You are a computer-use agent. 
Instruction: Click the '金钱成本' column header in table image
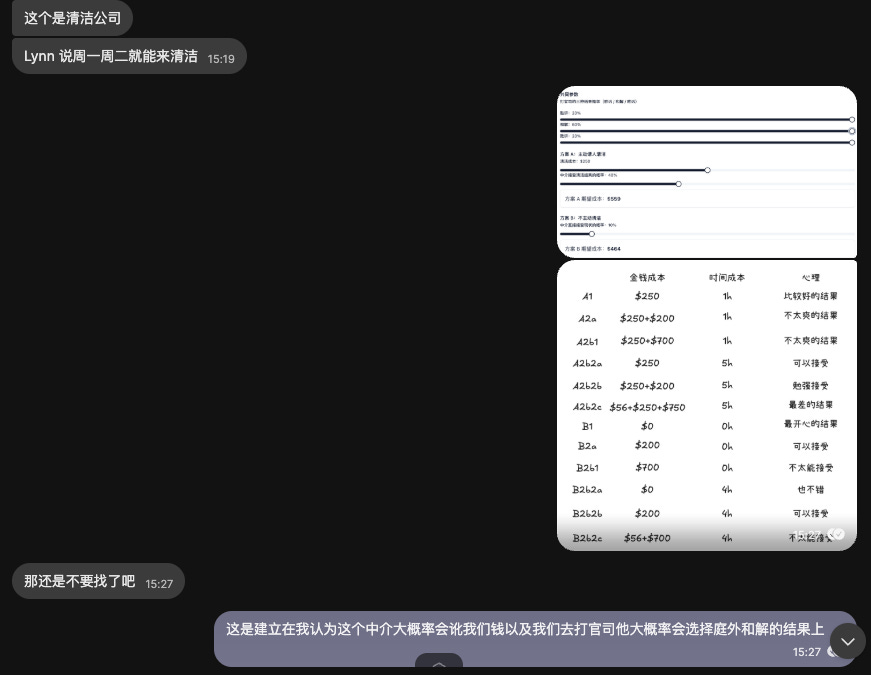tap(647, 277)
